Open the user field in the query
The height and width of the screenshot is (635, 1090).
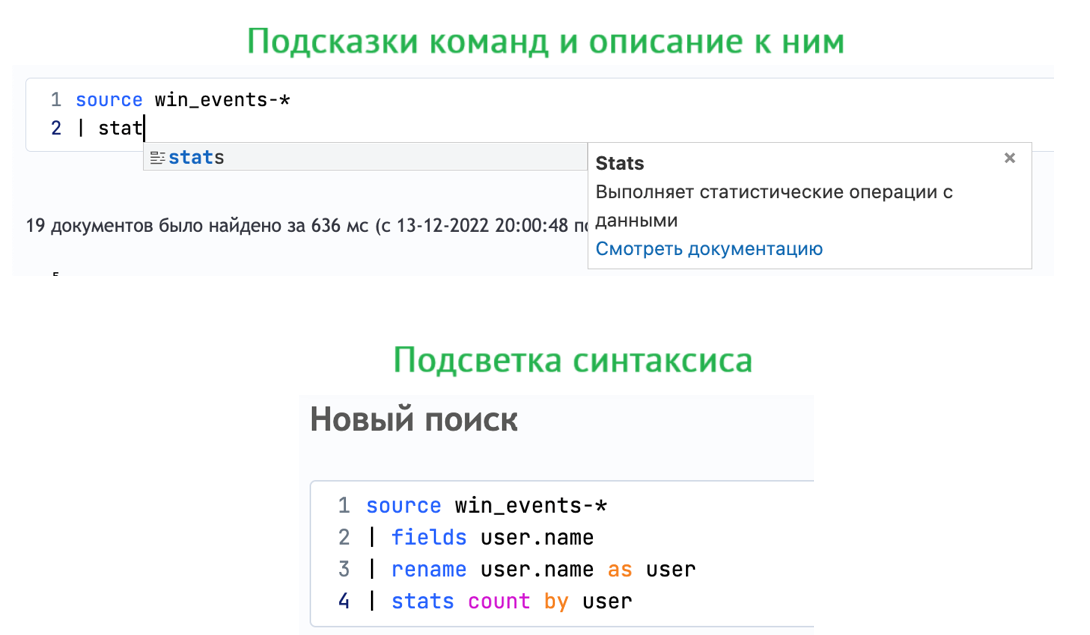tap(606, 601)
